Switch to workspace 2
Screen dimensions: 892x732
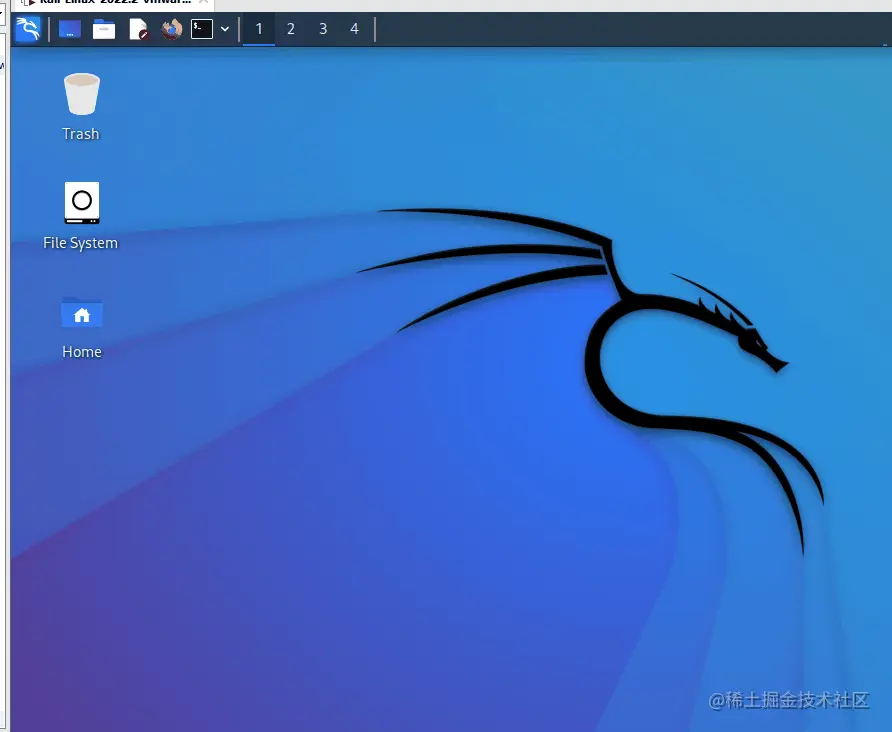[291, 29]
